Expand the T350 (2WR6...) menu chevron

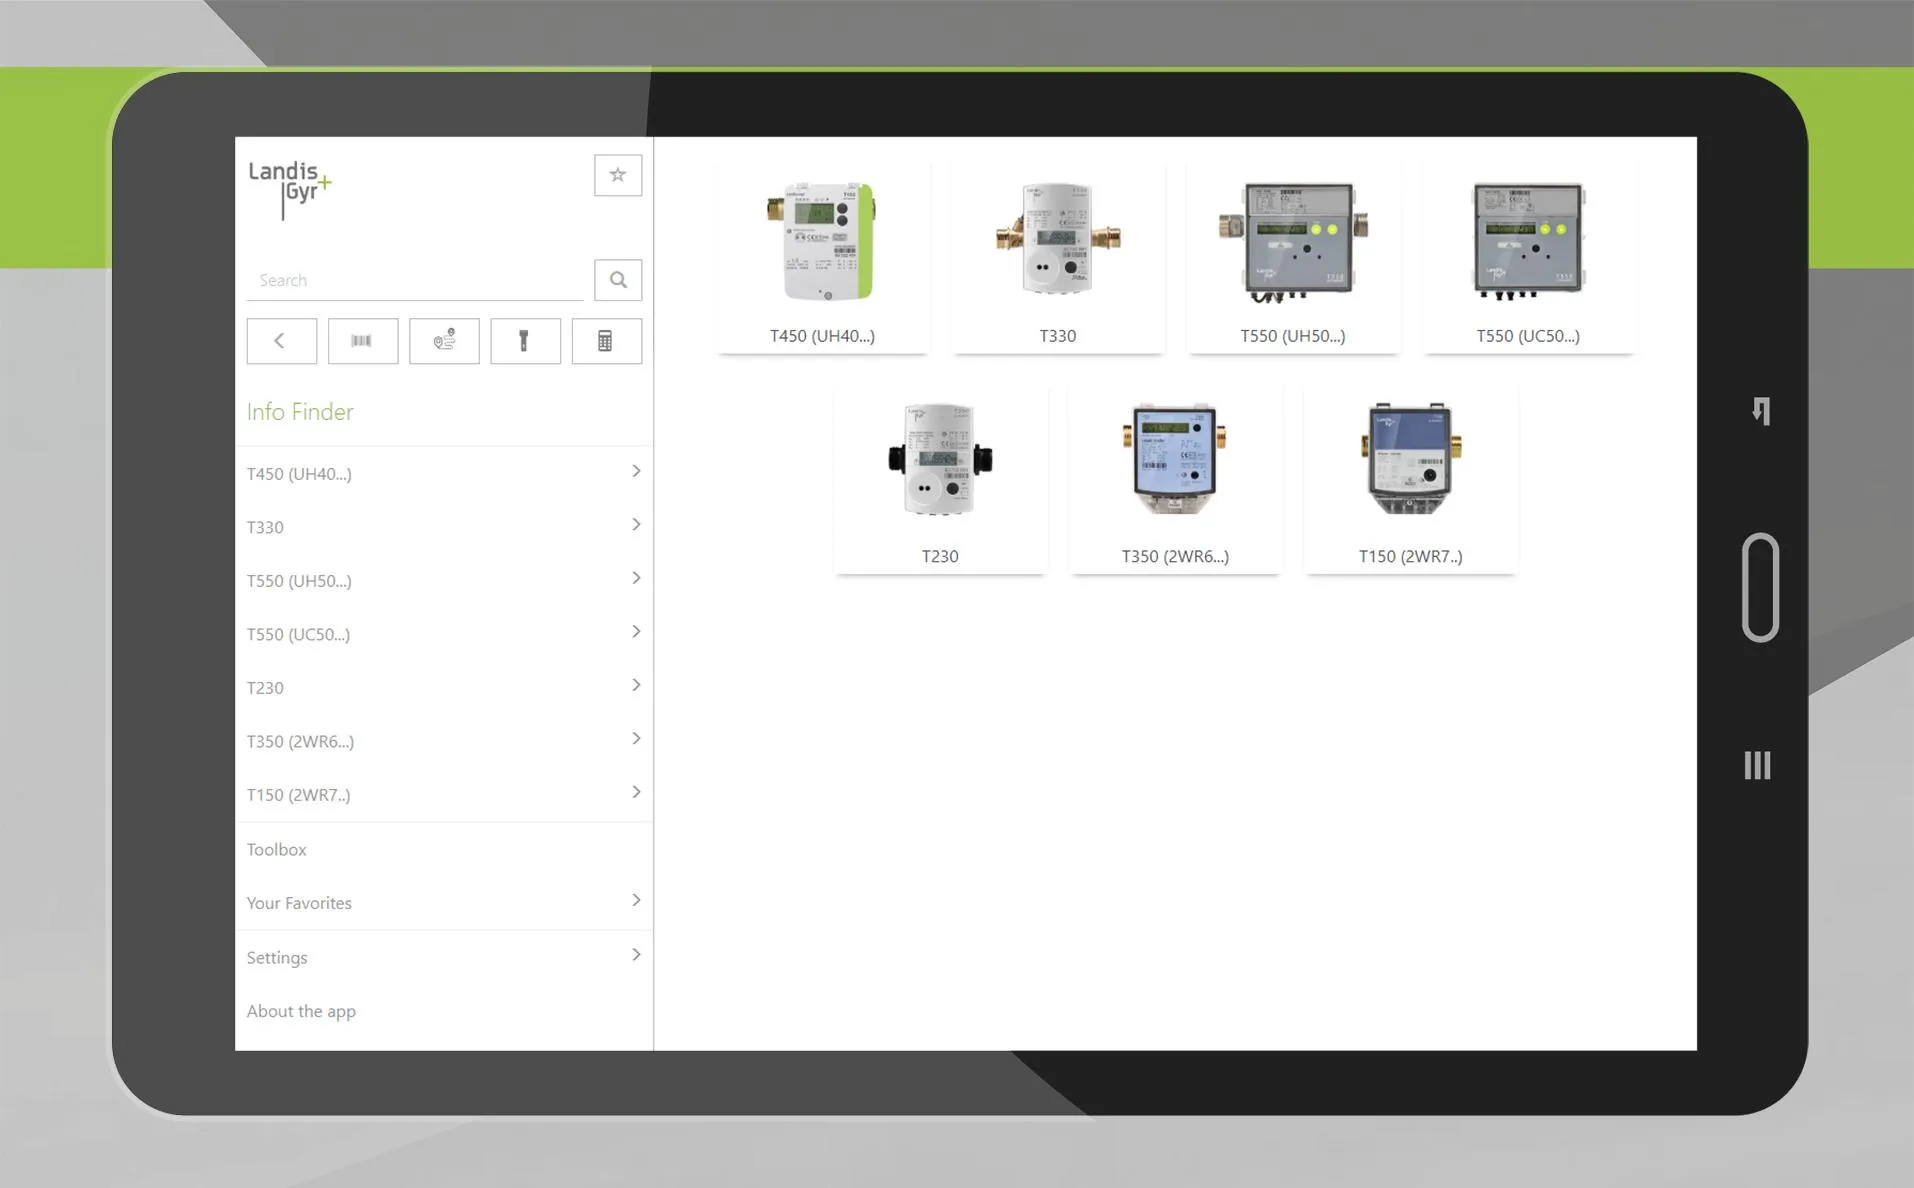pyautogui.click(x=636, y=739)
